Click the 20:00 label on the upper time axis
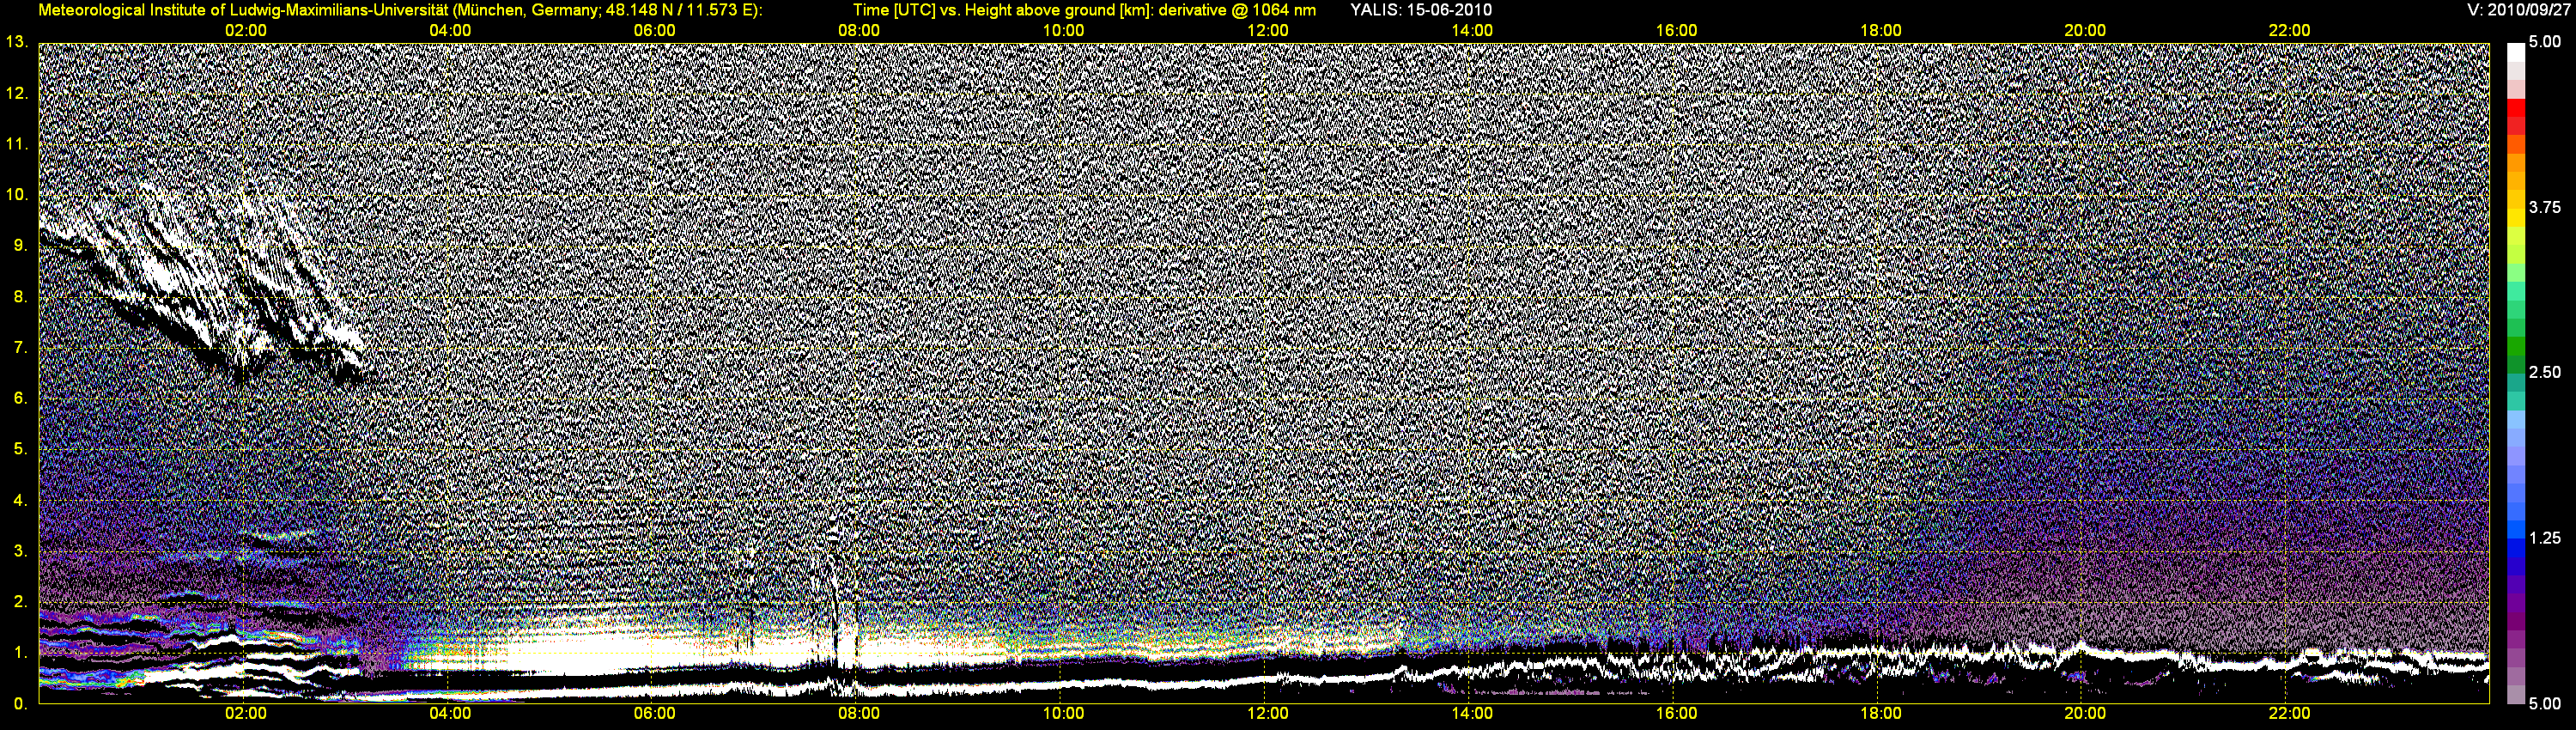 (2085, 31)
